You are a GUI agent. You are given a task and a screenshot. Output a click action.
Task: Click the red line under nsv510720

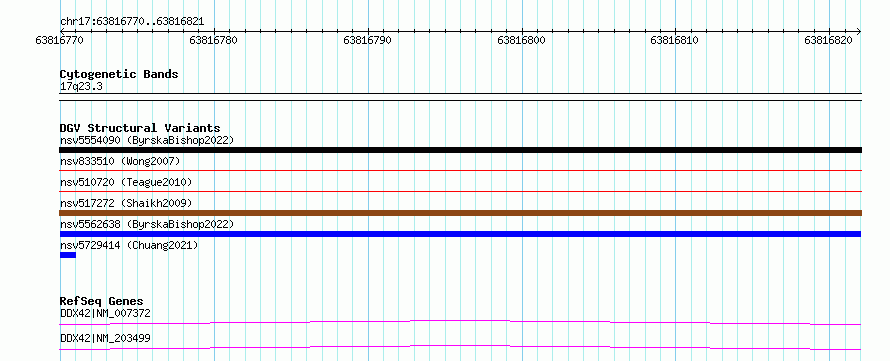(x=460, y=191)
